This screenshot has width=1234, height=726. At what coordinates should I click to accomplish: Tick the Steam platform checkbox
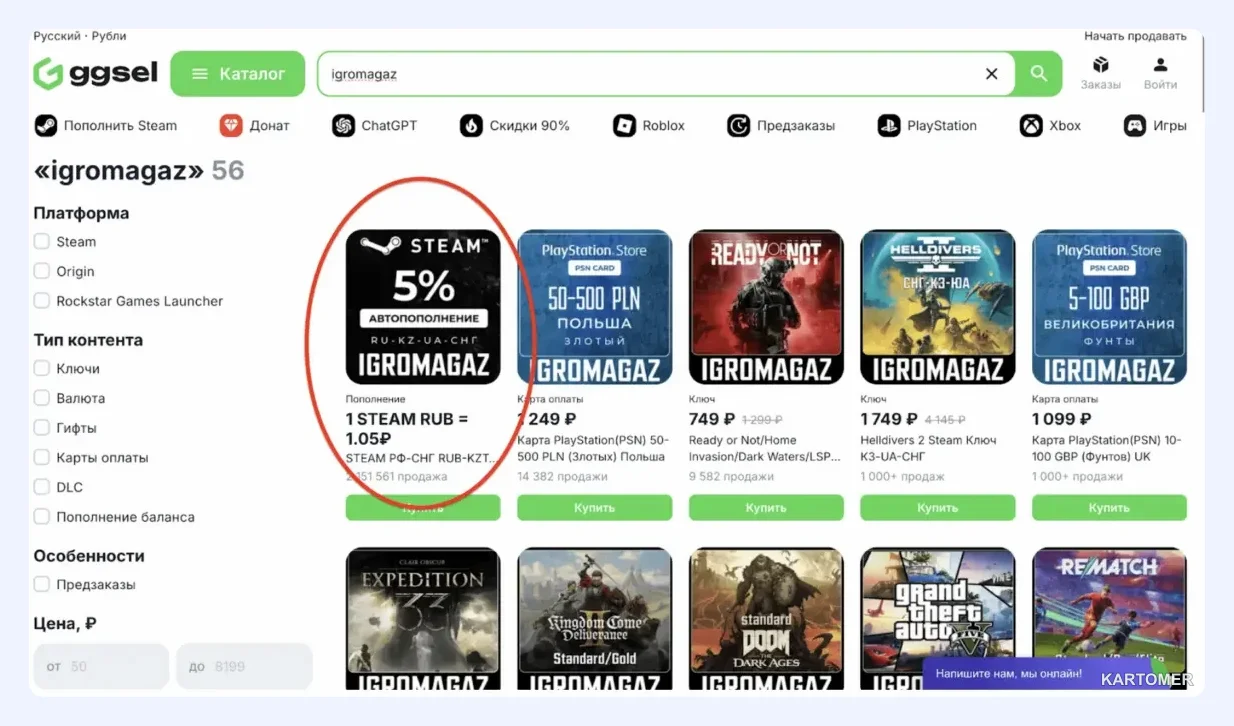pos(42,241)
